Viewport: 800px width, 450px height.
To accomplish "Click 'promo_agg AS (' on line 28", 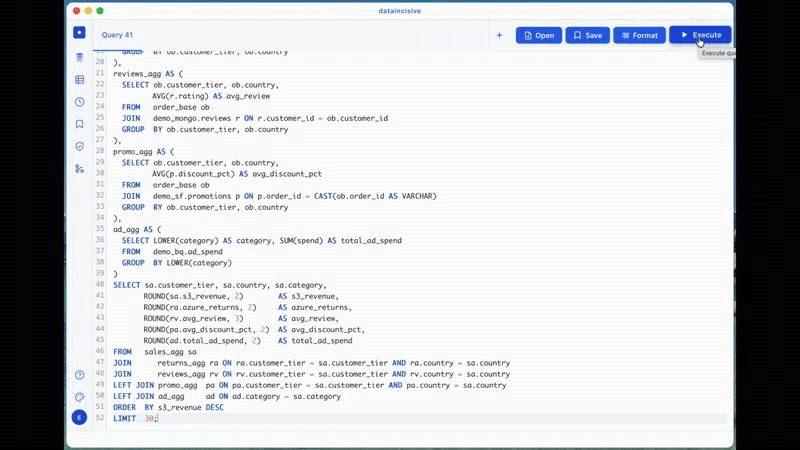I will pos(143,152).
